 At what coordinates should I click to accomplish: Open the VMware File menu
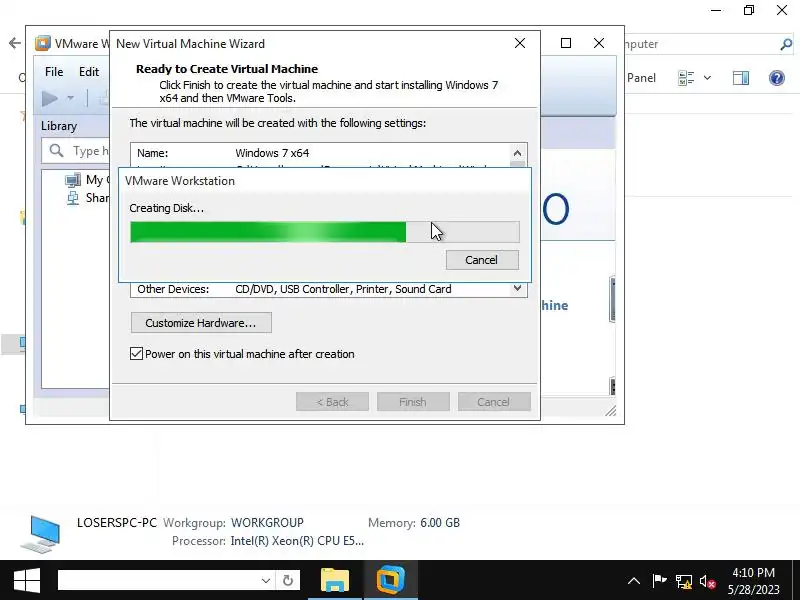click(x=54, y=72)
